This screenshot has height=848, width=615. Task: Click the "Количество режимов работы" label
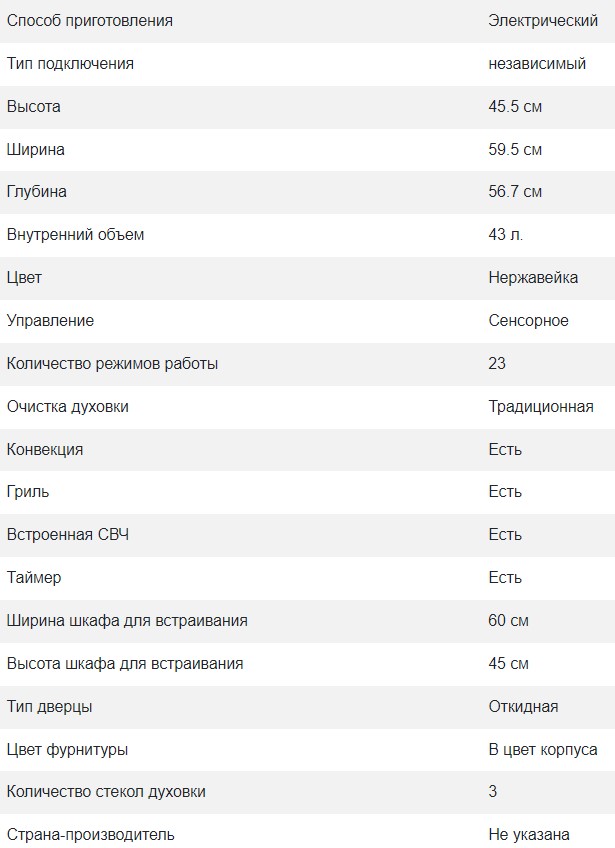coord(112,364)
